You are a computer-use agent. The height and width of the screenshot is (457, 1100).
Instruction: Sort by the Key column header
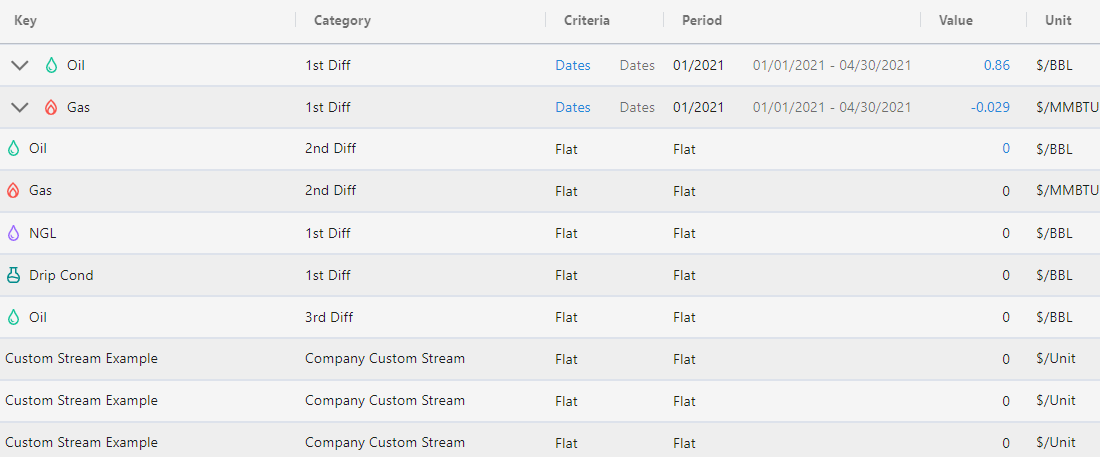pos(25,20)
